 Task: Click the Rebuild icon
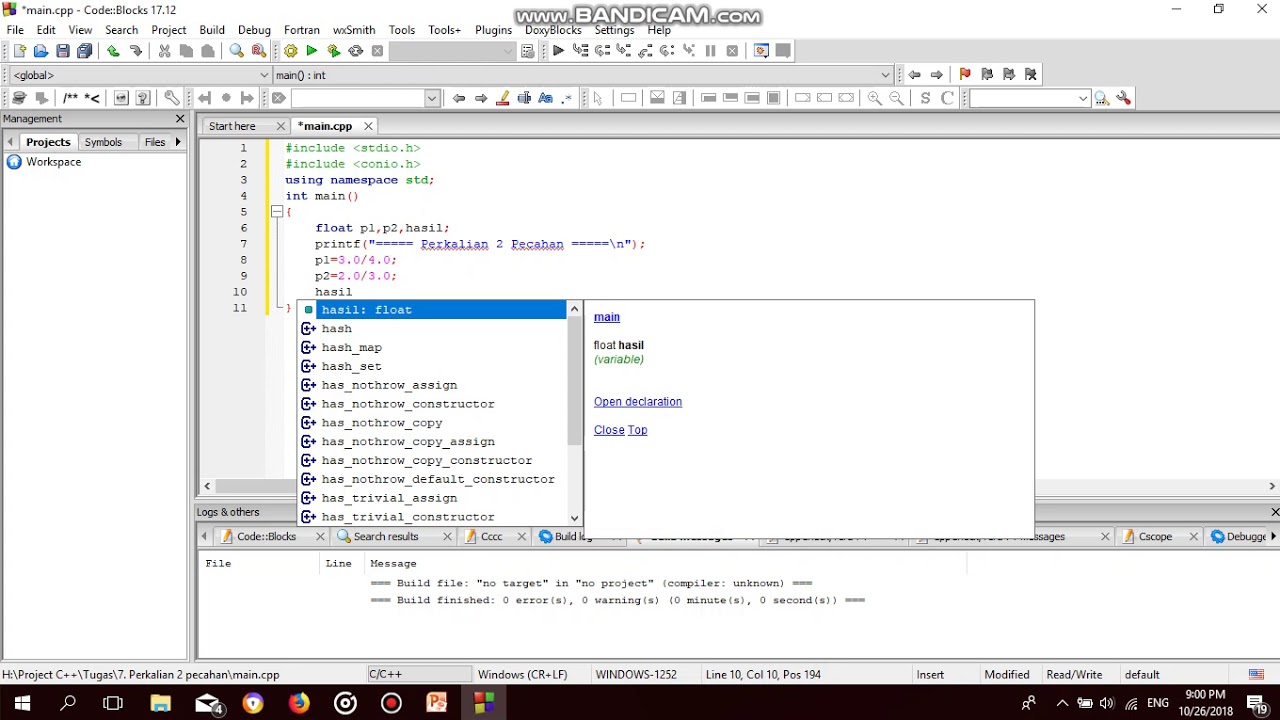click(x=355, y=51)
